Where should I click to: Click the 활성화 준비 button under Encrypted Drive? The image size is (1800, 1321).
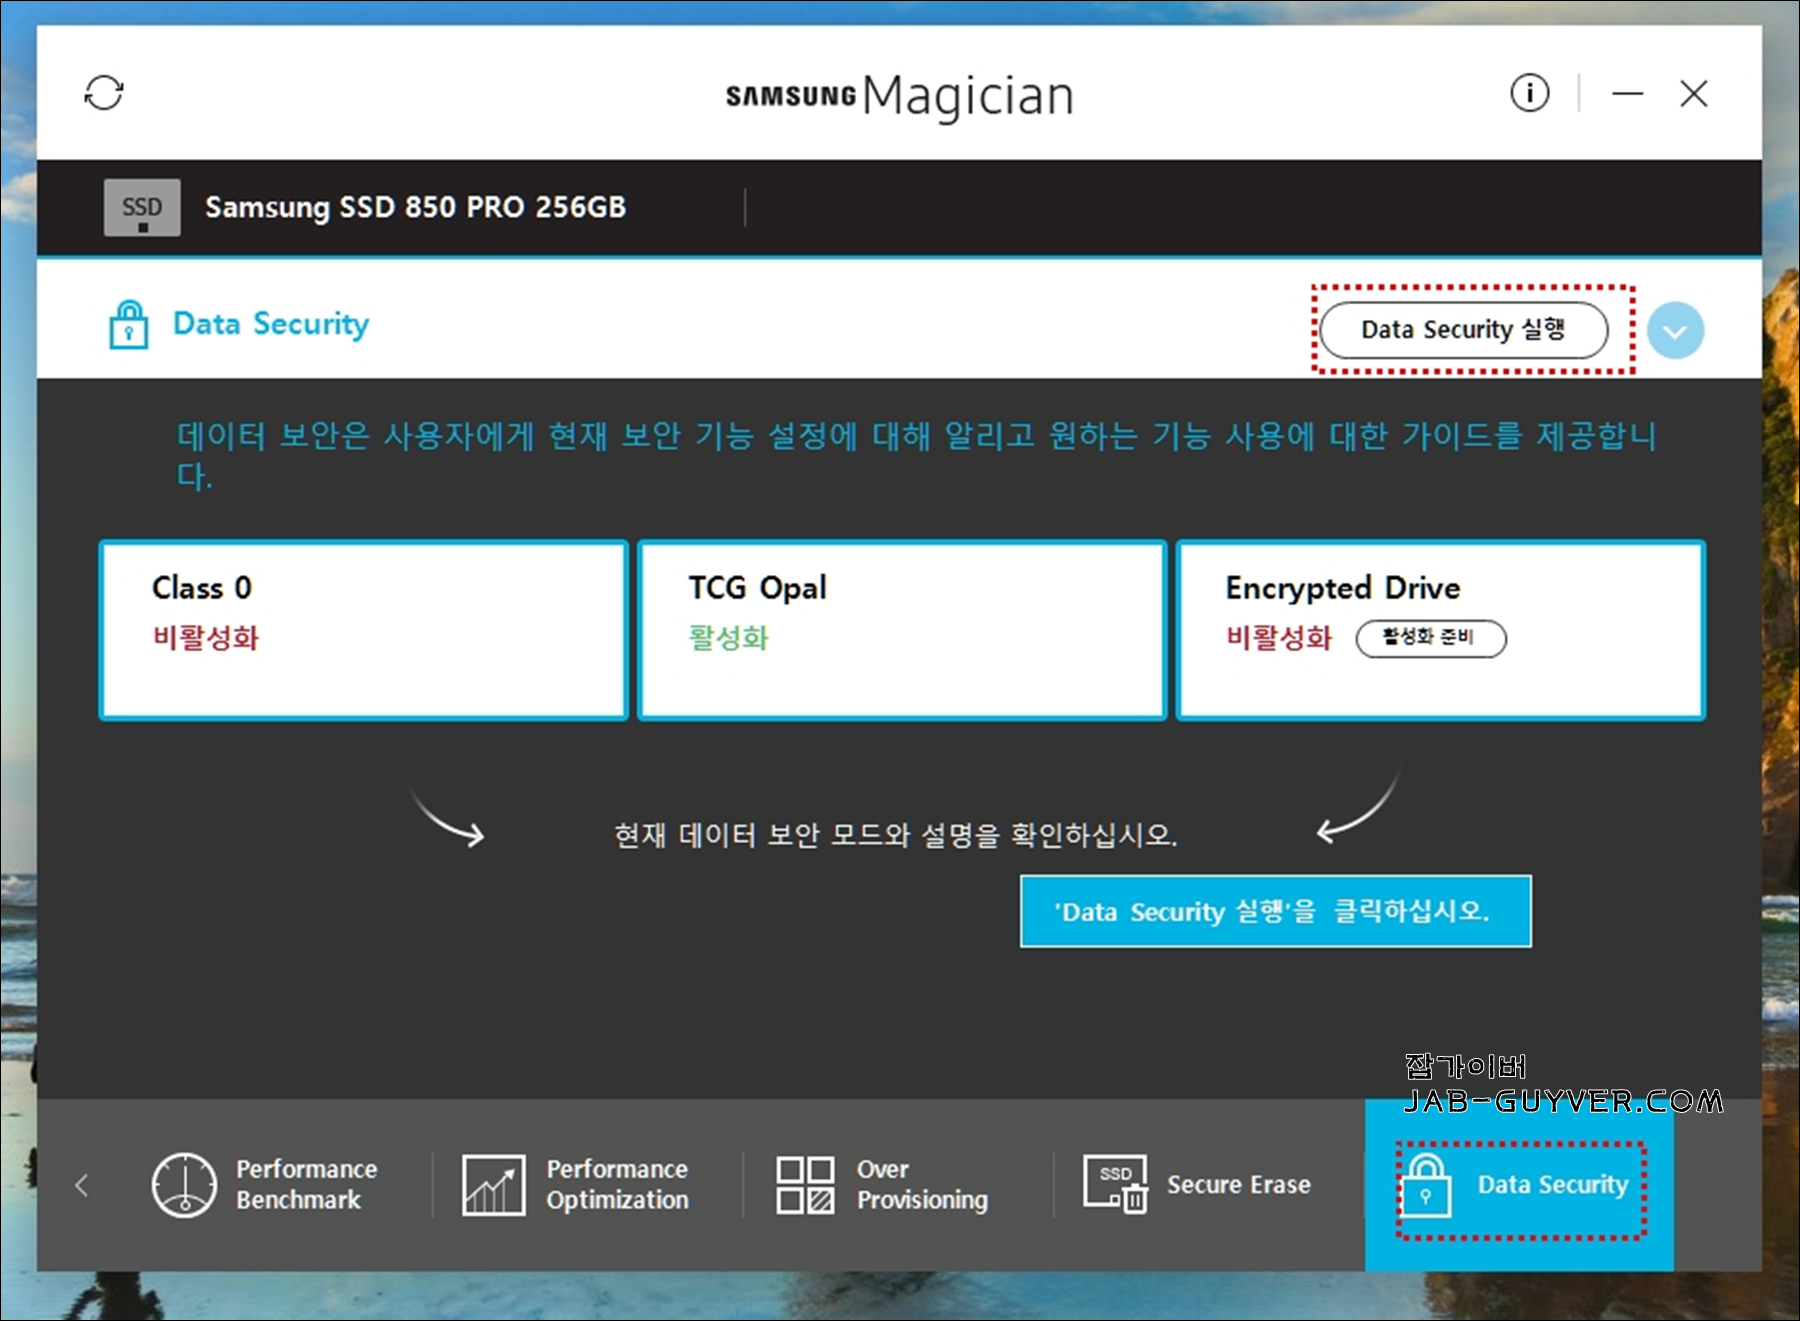[1431, 638]
